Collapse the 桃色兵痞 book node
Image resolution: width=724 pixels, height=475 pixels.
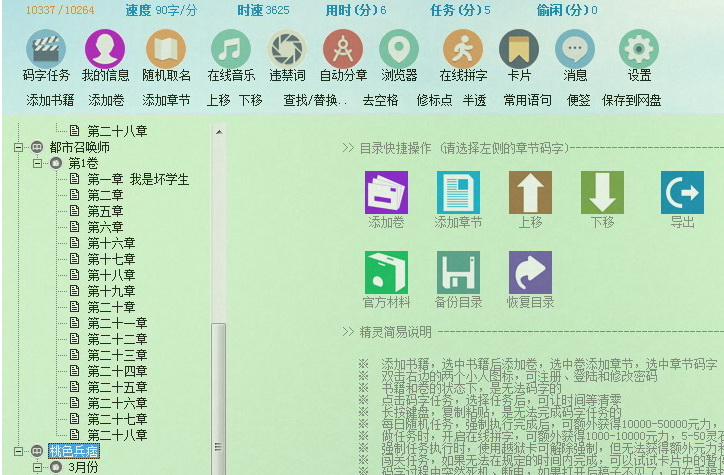coord(18,451)
